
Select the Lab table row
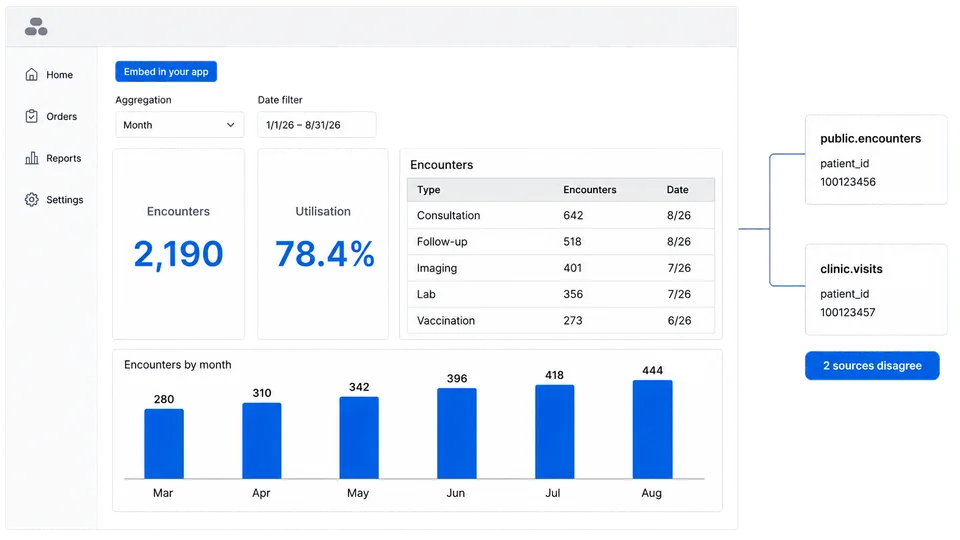coord(561,294)
